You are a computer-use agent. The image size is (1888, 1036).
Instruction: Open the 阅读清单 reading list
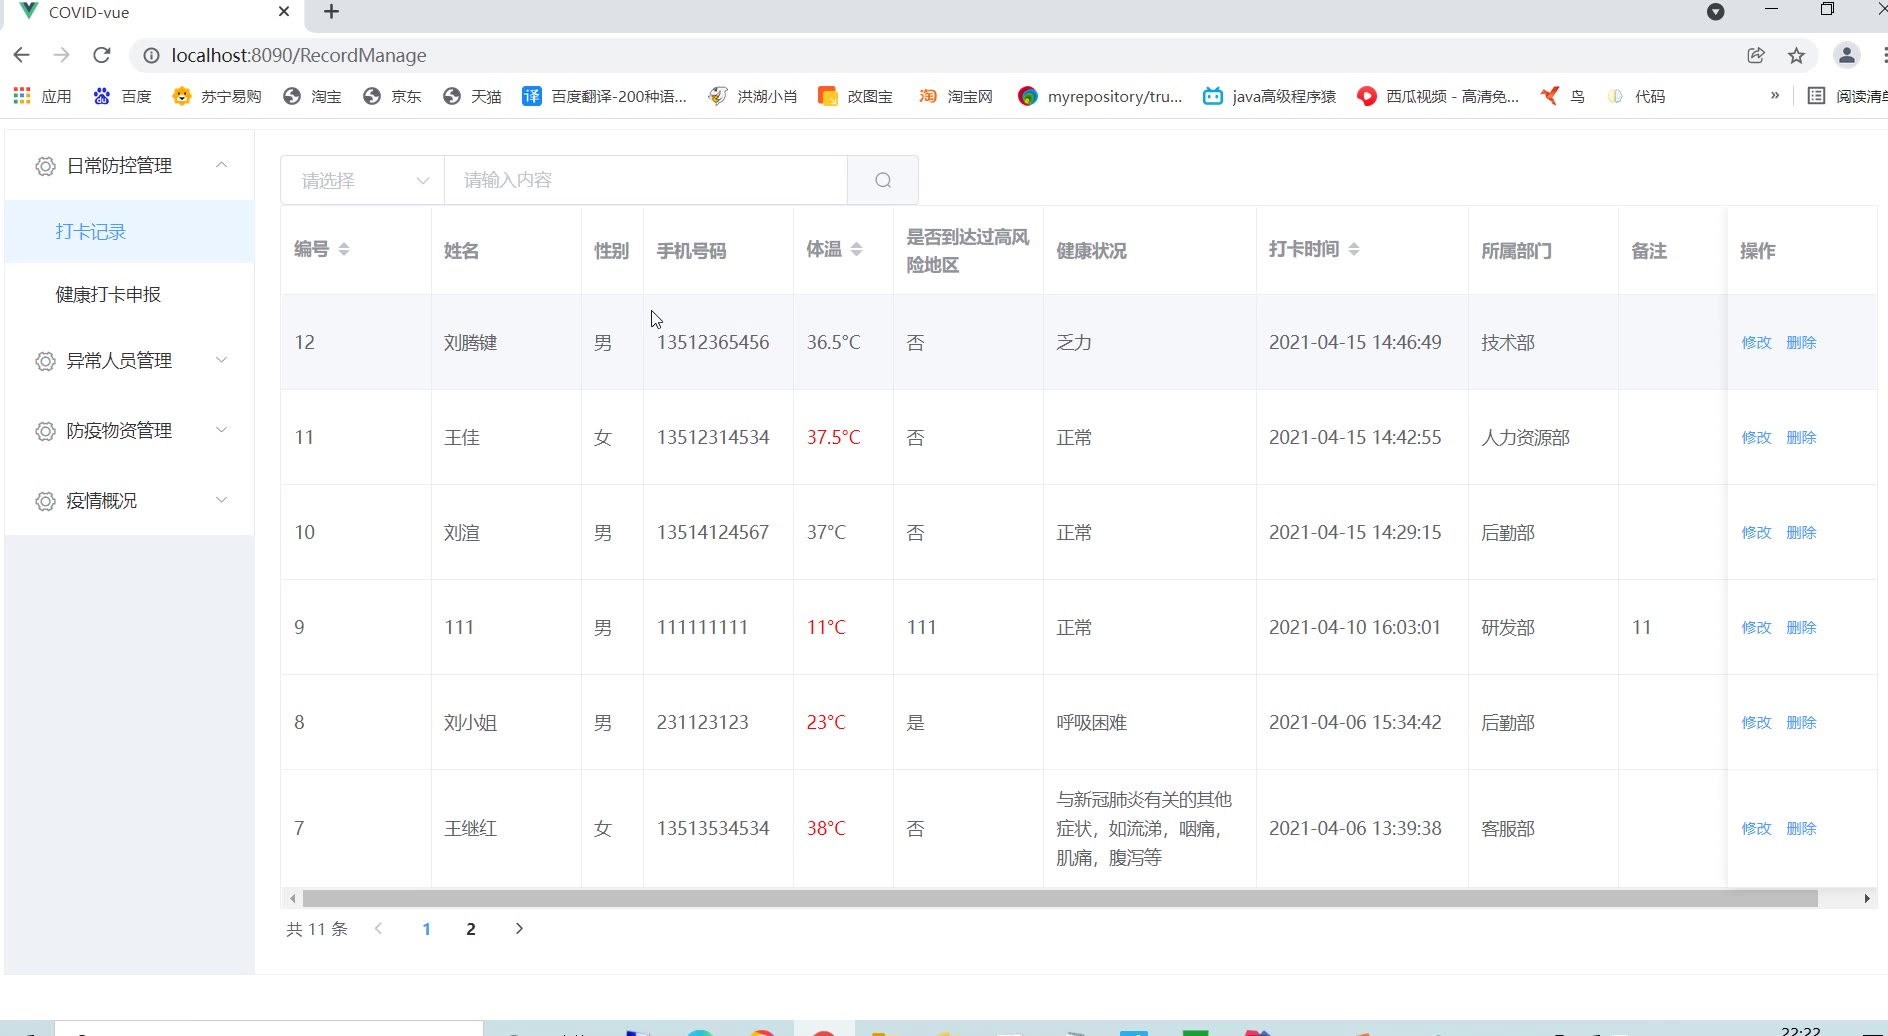click(x=1848, y=96)
